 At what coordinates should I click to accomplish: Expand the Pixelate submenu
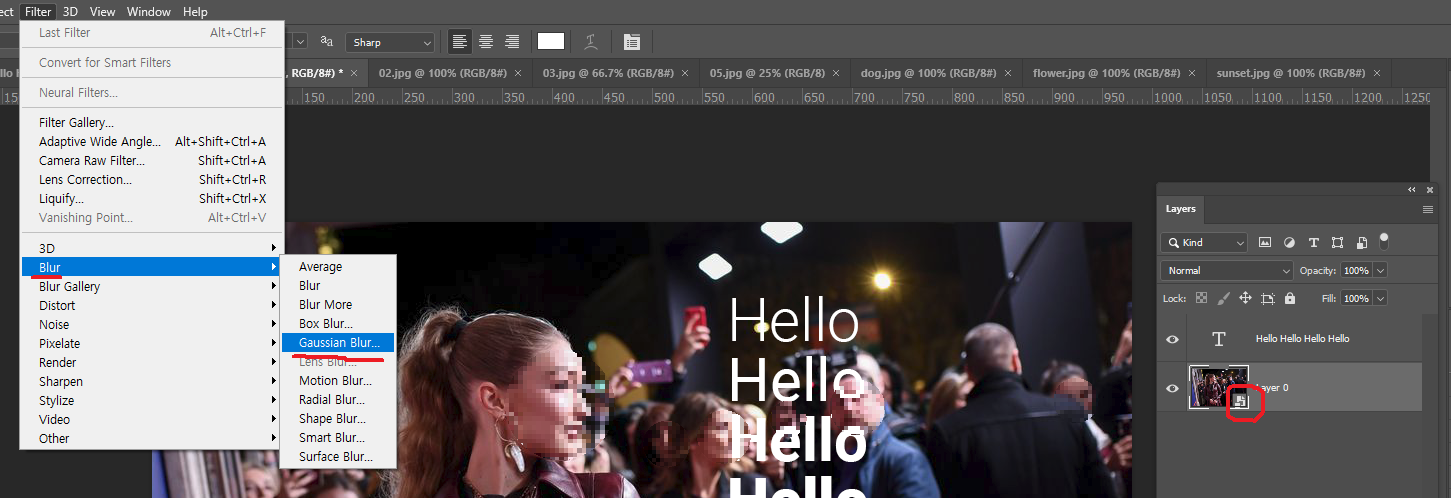point(152,343)
